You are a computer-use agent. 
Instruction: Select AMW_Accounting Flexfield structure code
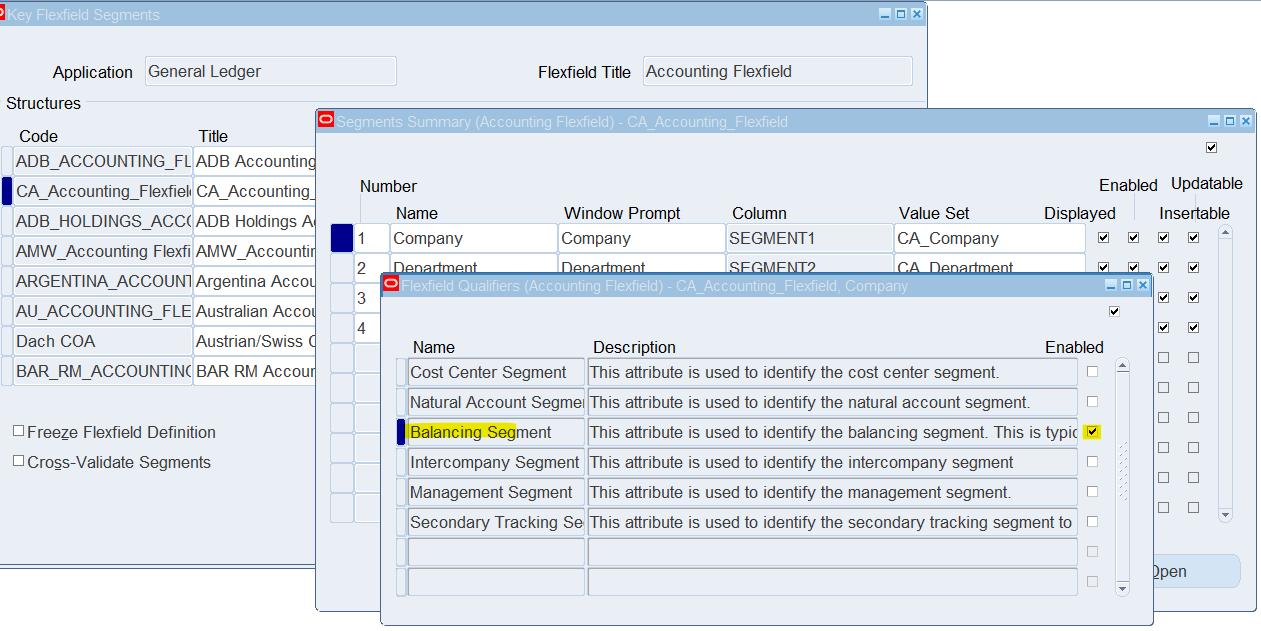pyautogui.click(x=103, y=251)
